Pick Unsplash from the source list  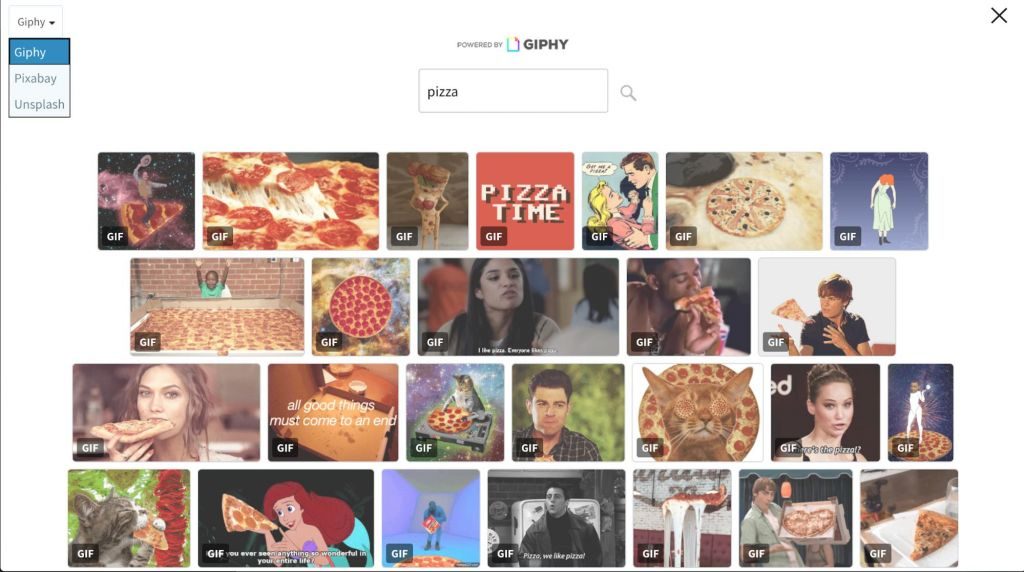39,104
